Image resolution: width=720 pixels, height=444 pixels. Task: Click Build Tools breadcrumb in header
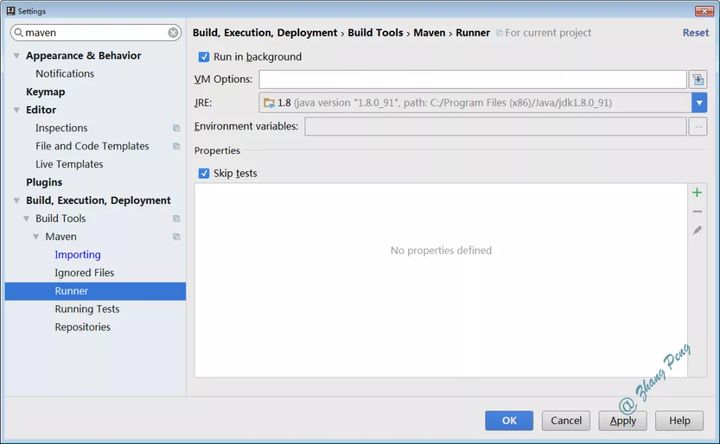[375, 33]
